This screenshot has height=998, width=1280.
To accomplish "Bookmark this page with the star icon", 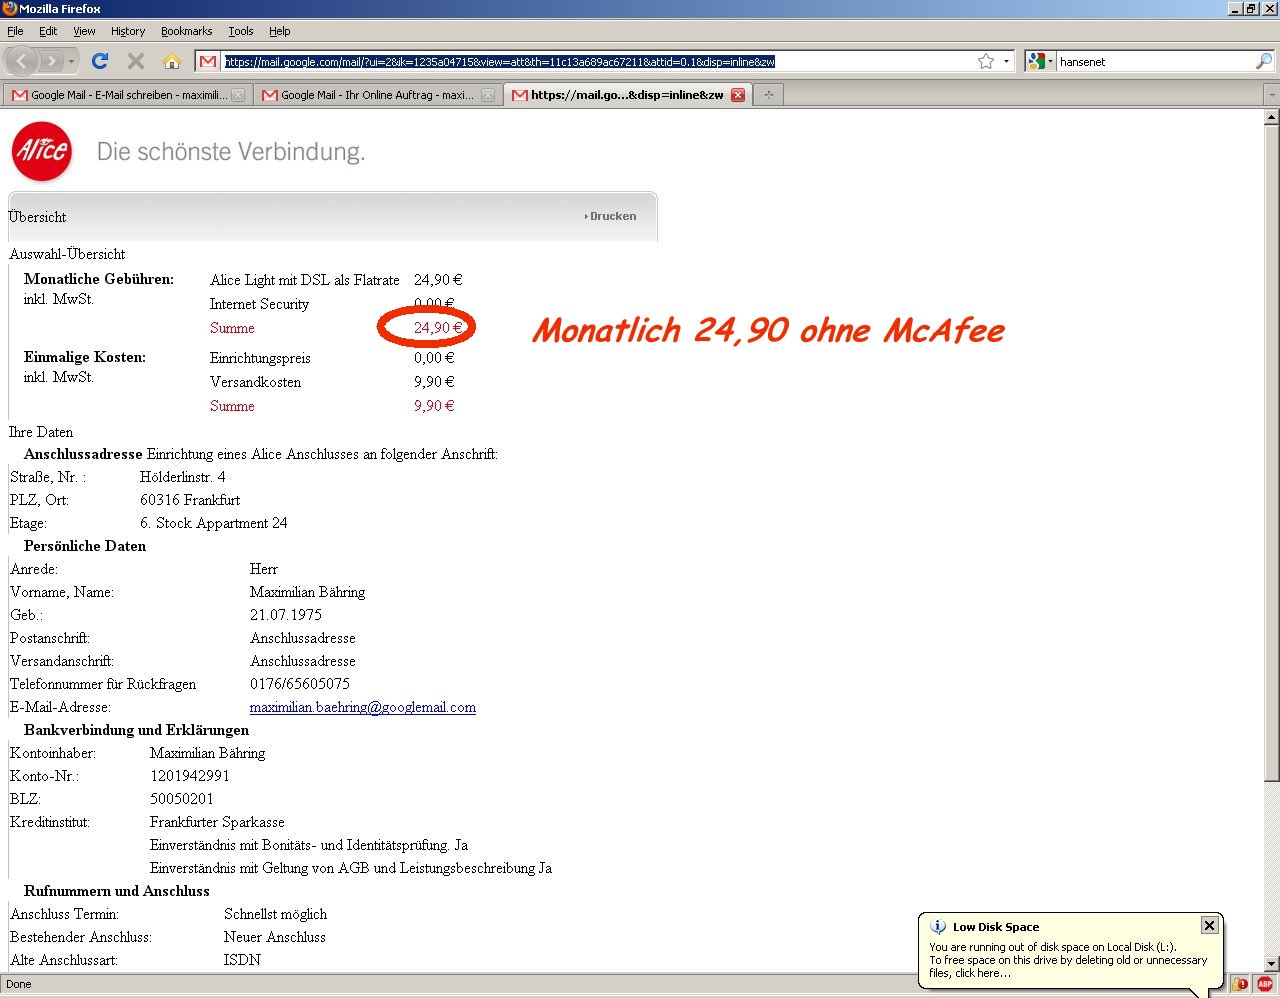I will (x=986, y=61).
